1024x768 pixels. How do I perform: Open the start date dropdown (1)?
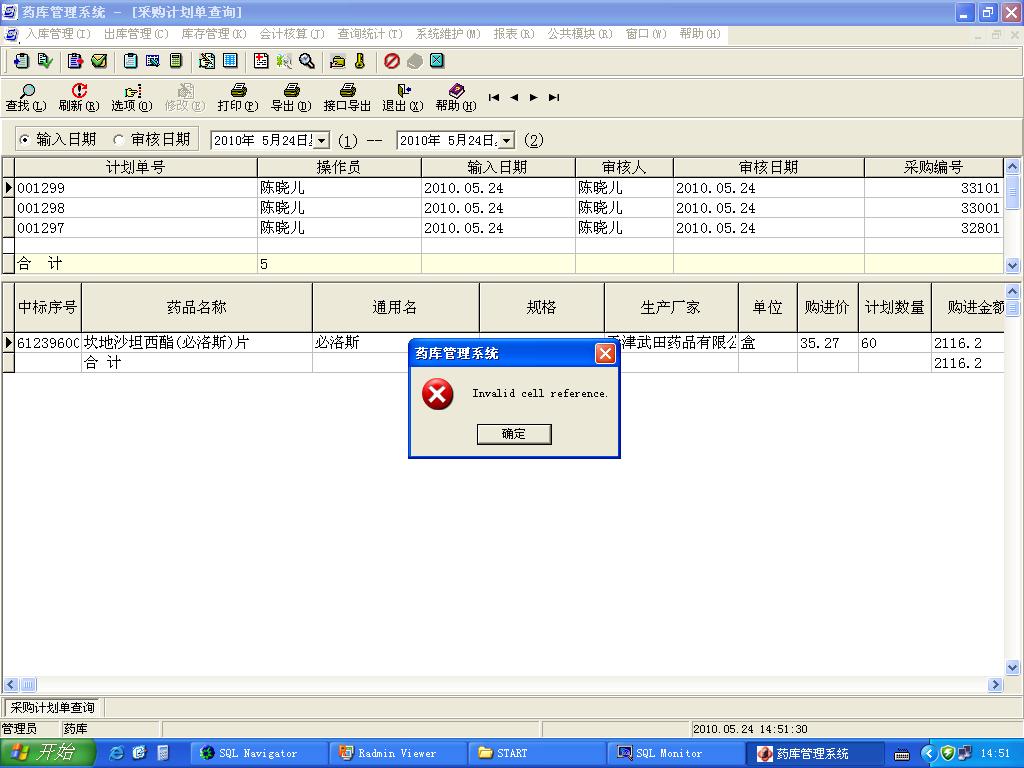click(322, 140)
